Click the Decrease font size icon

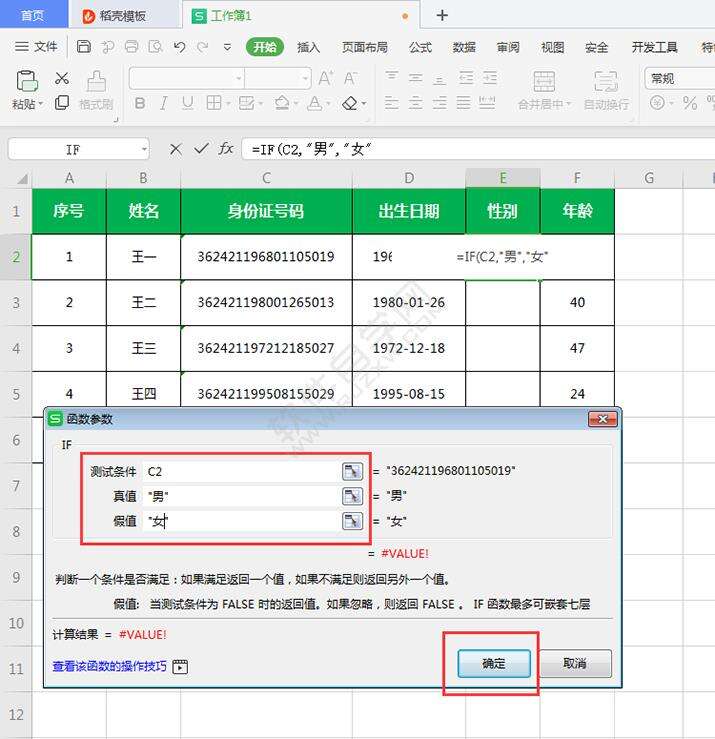350,78
